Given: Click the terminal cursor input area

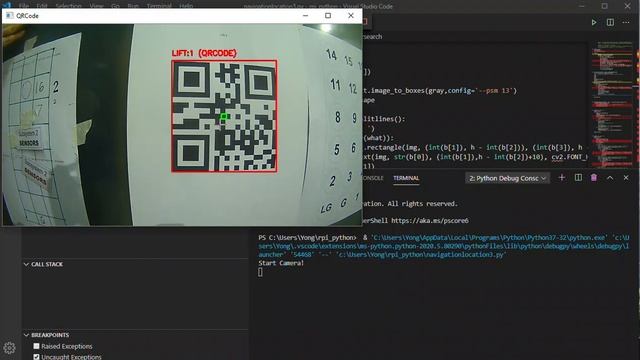Looking at the screenshot, I should [260, 272].
